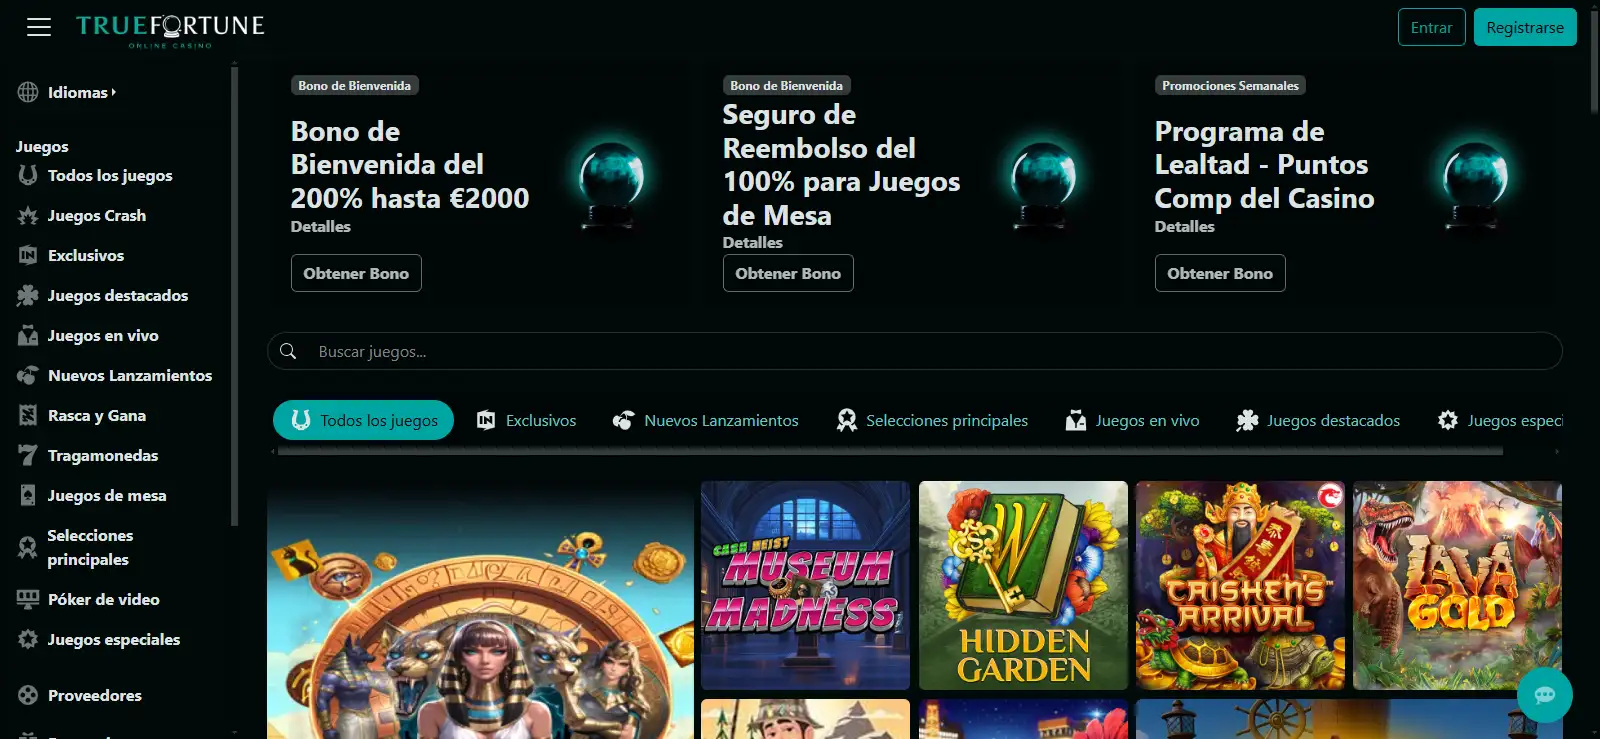Click Obtener Bono for Seguro de Reembolso
The image size is (1600, 739).
tap(788, 273)
